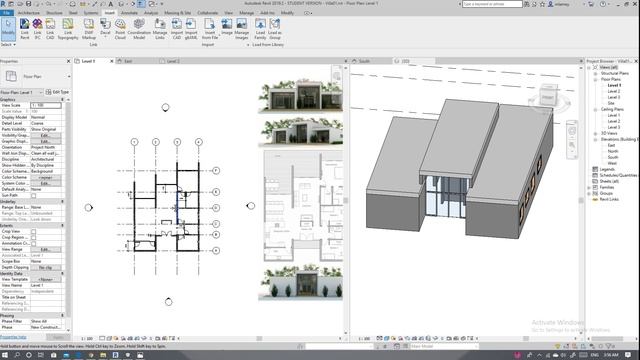
Task: Open the Floor Plan: Level 1 instance dropdown
Action: (22, 92)
